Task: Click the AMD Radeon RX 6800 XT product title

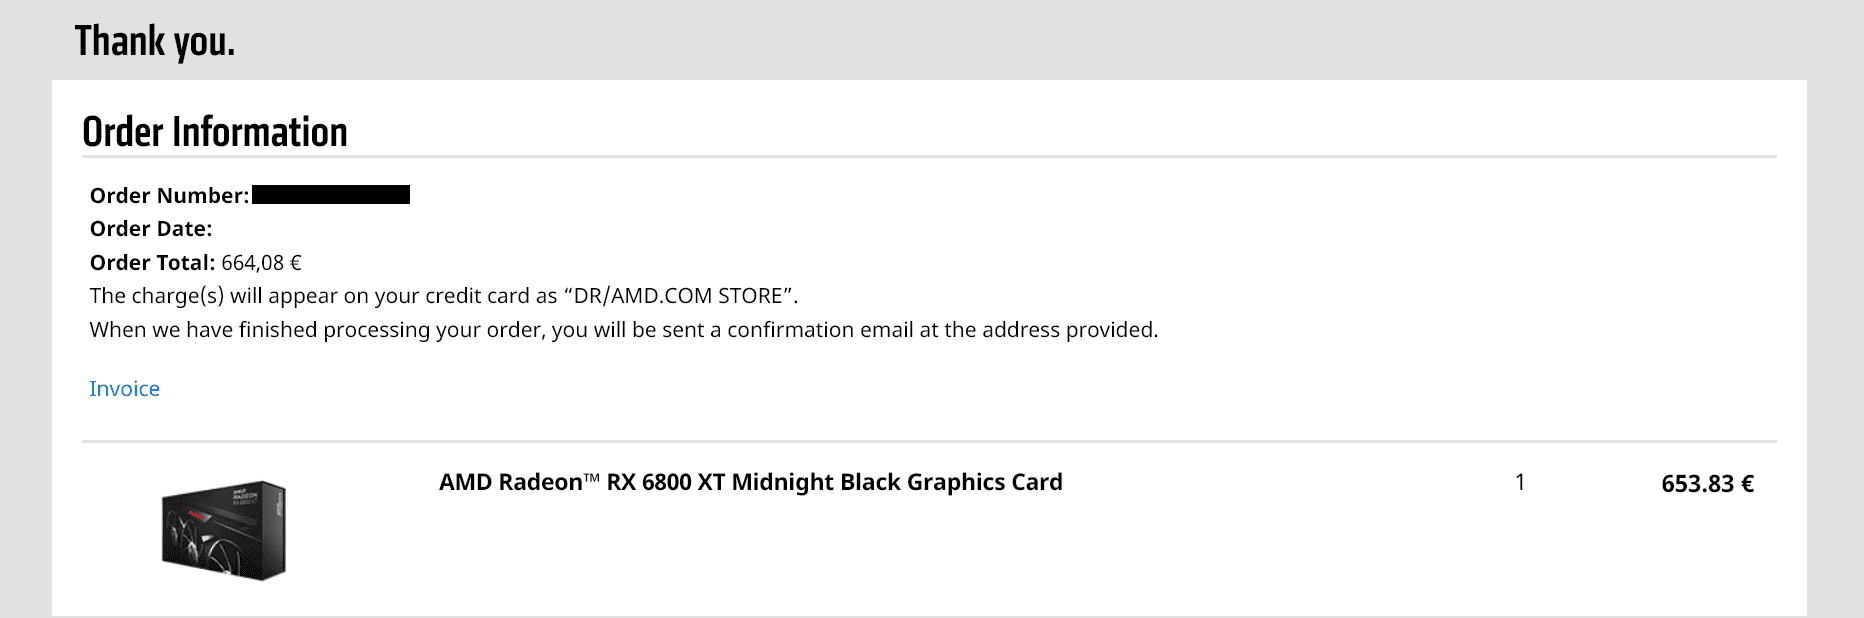Action: (750, 482)
